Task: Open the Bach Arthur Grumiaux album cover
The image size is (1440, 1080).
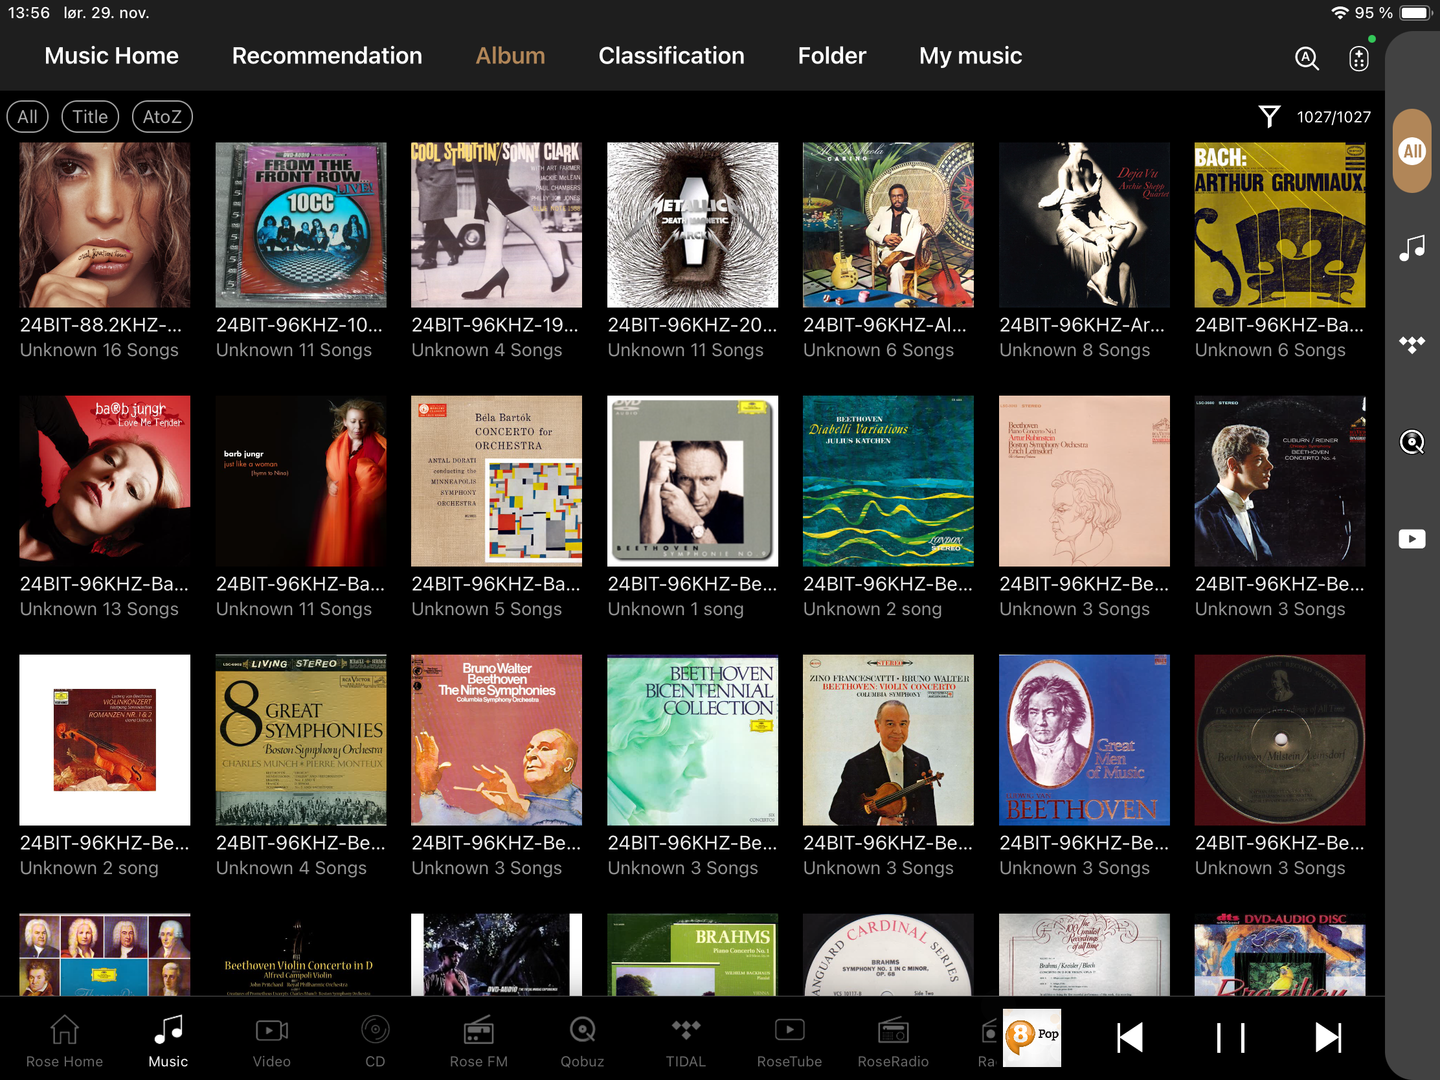Action: click(x=1280, y=225)
